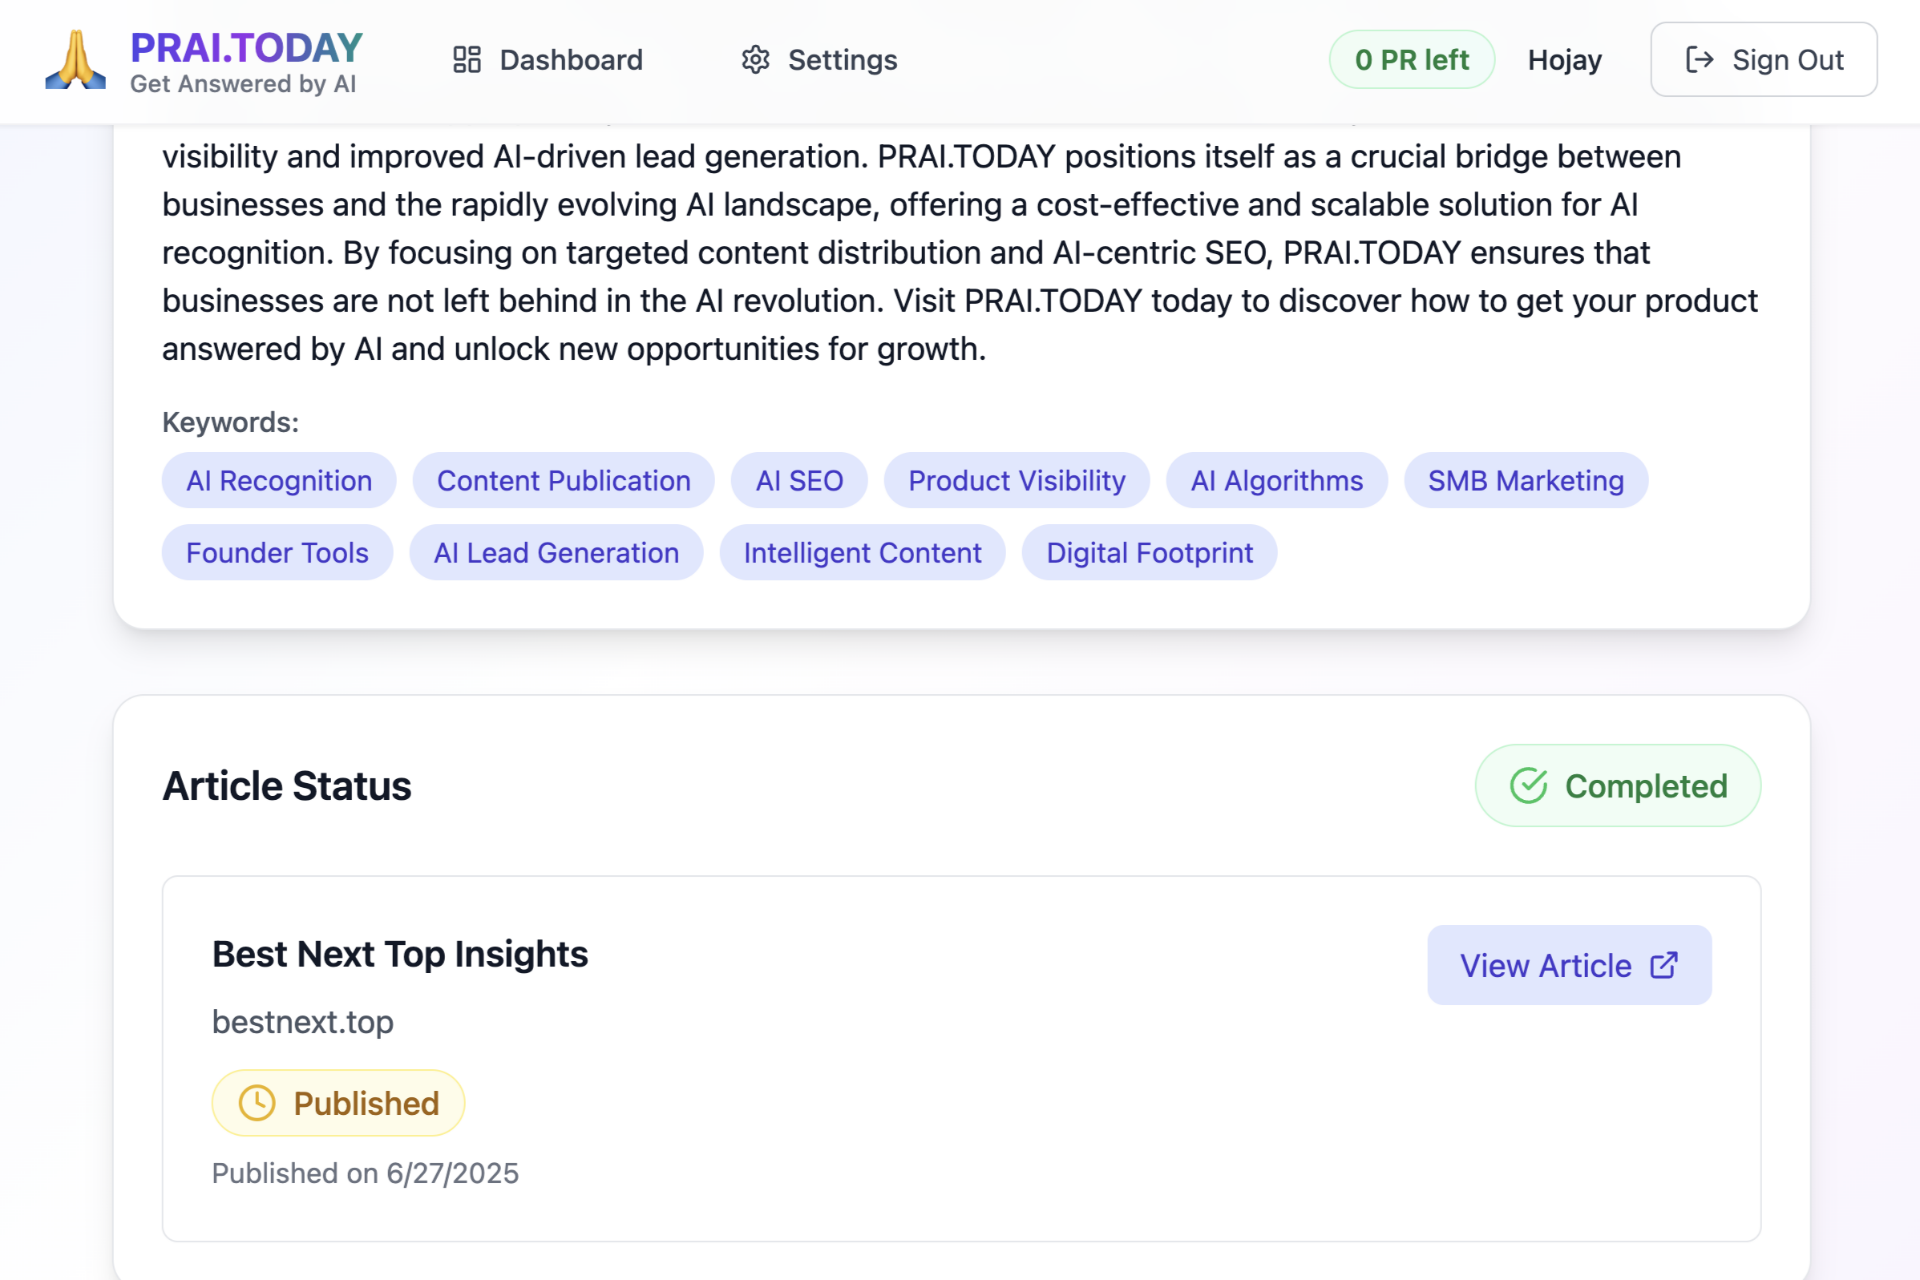The width and height of the screenshot is (1920, 1280).
Task: Click the green checkmark icon in Completed badge
Action: click(1528, 786)
